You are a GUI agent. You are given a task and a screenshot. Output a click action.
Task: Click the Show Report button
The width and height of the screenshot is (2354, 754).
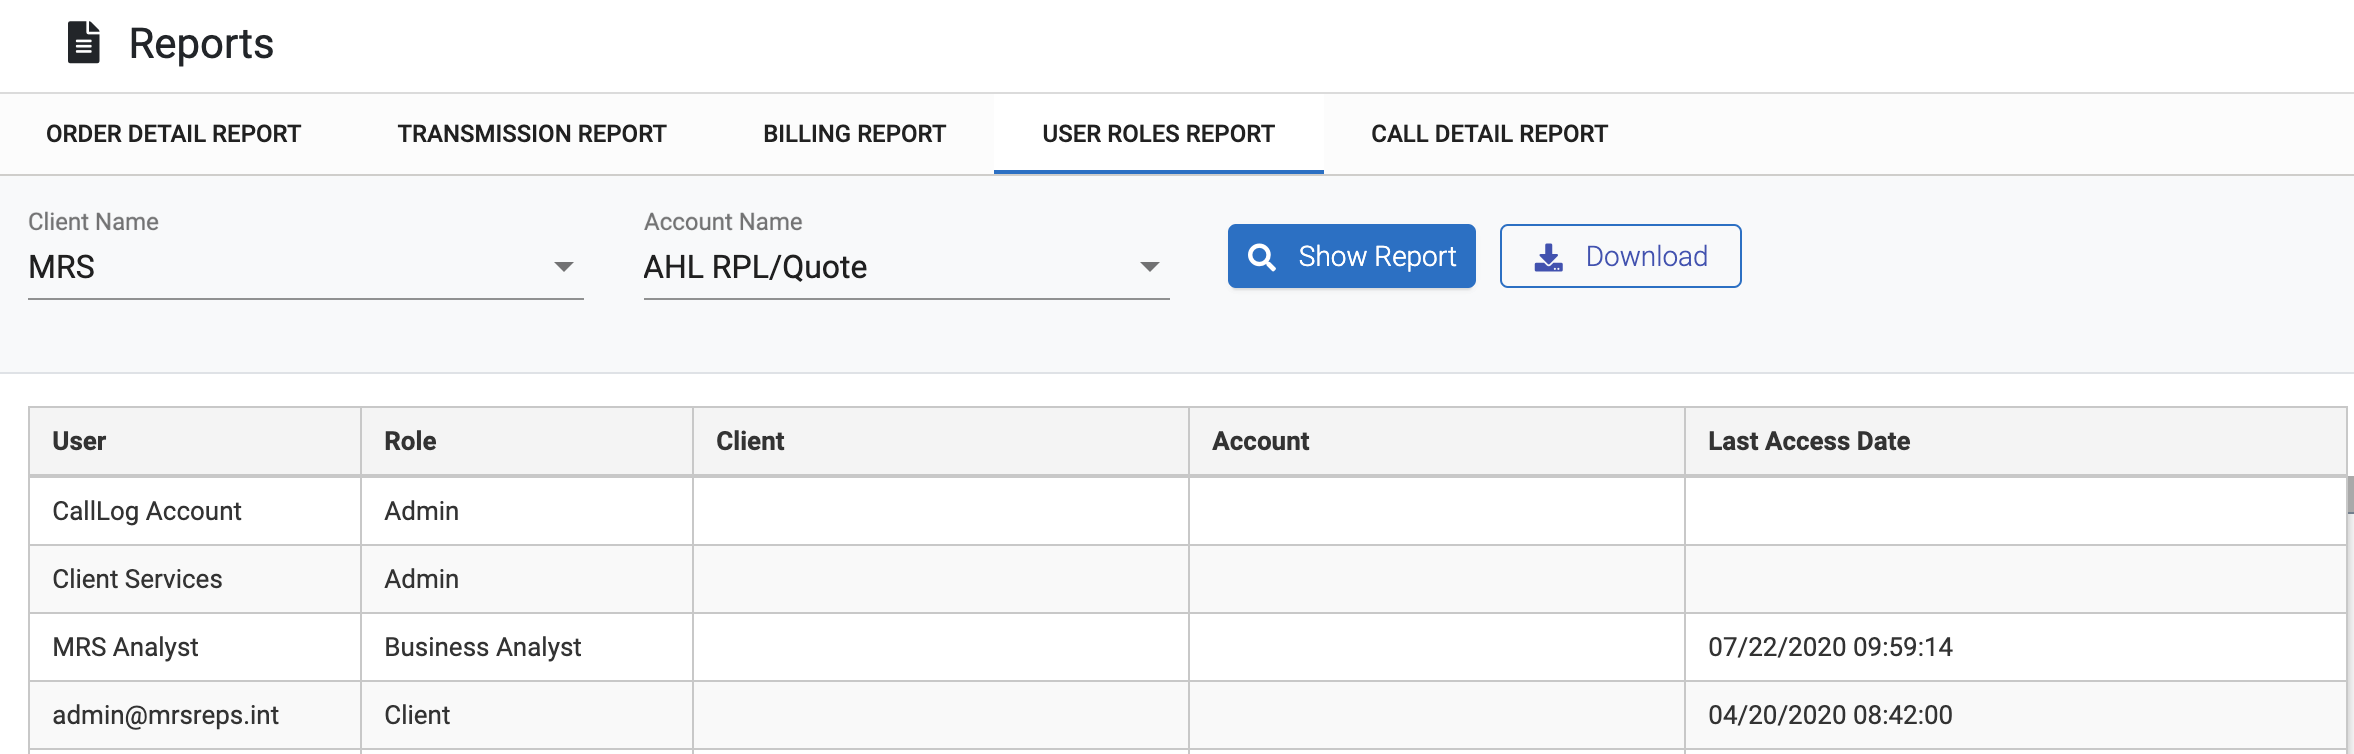pyautogui.click(x=1352, y=256)
